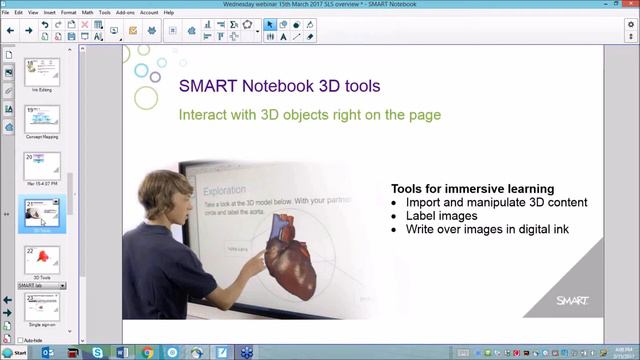Select page 19 Concept Mapping thumbnail
Screen dimensions: 640x360
[x=42, y=119]
